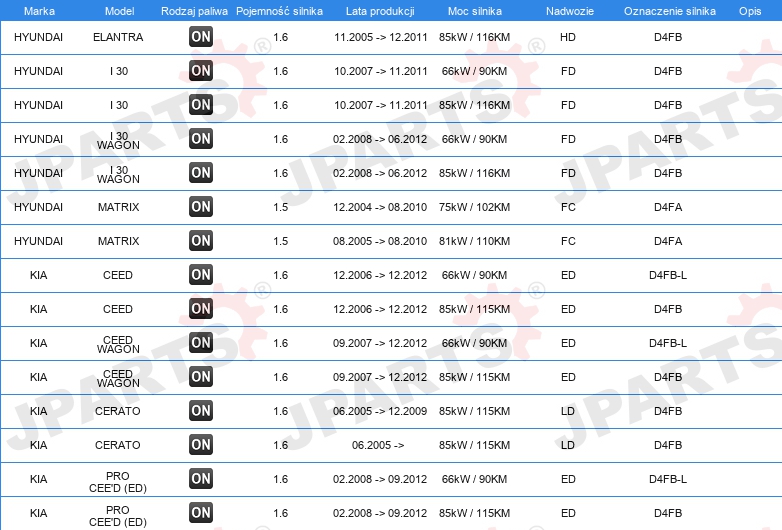782x530 pixels.
Task: Click the CERATO model with open-ended production
Action: [118, 445]
